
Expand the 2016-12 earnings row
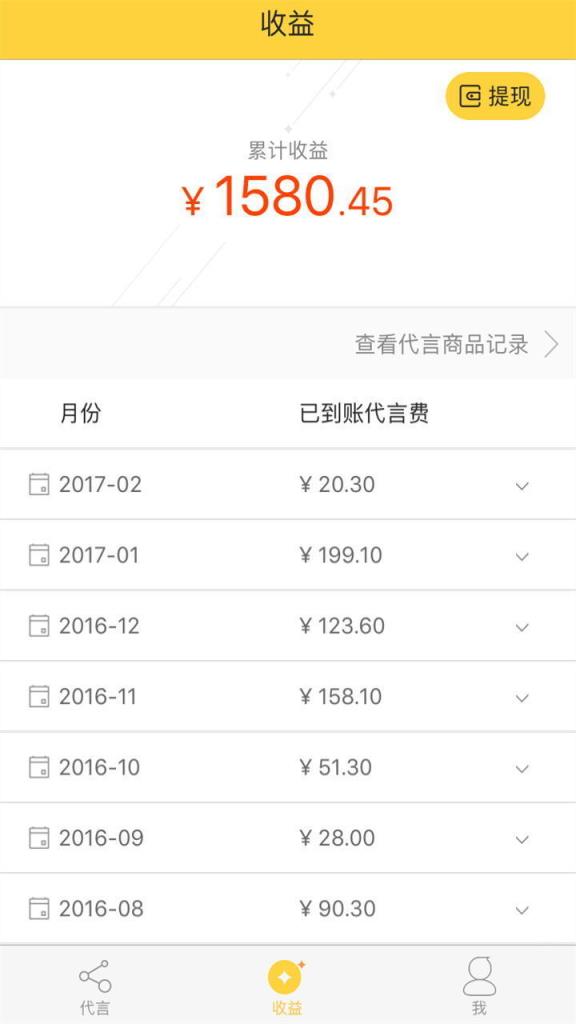pyautogui.click(x=520, y=627)
